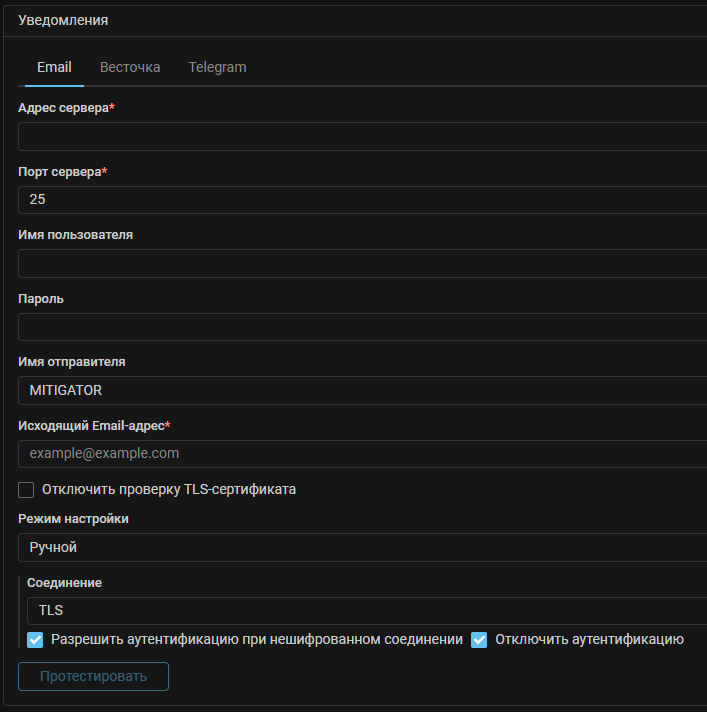
Task: Click the Порт сервера field containing 25
Action: tap(360, 199)
